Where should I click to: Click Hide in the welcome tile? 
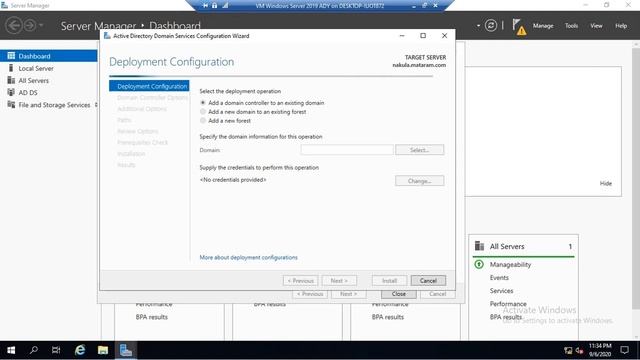pyautogui.click(x=606, y=183)
